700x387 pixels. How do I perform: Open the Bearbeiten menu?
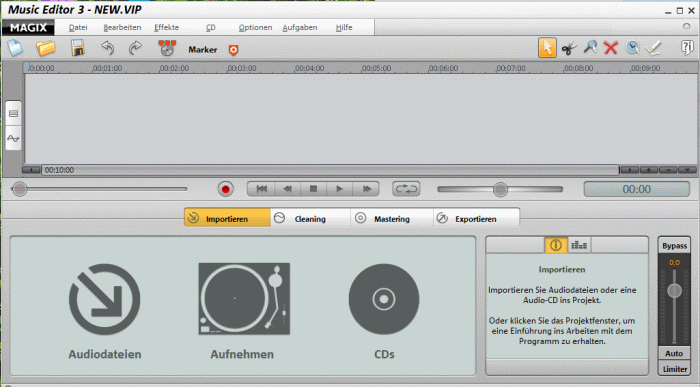pyautogui.click(x=122, y=27)
